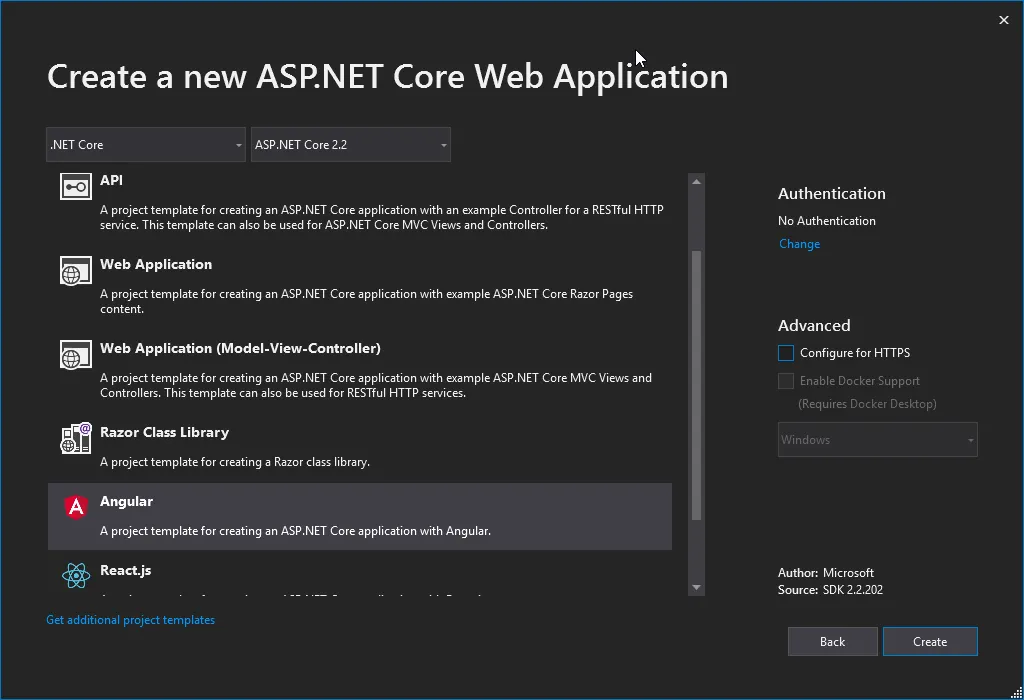Click the React.js atom icon

pos(76,575)
